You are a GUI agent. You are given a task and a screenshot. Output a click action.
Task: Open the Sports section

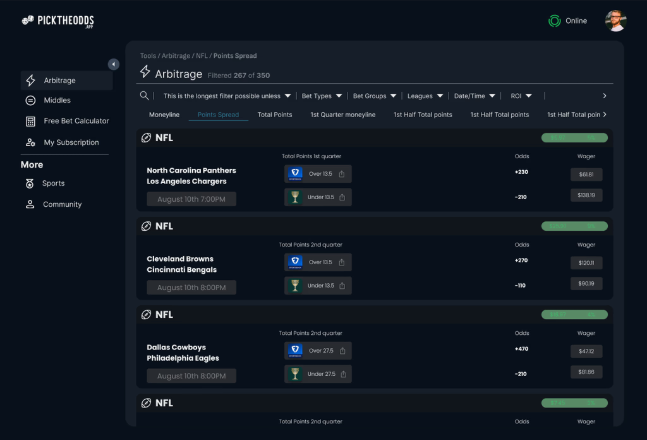pyautogui.click(x=53, y=183)
